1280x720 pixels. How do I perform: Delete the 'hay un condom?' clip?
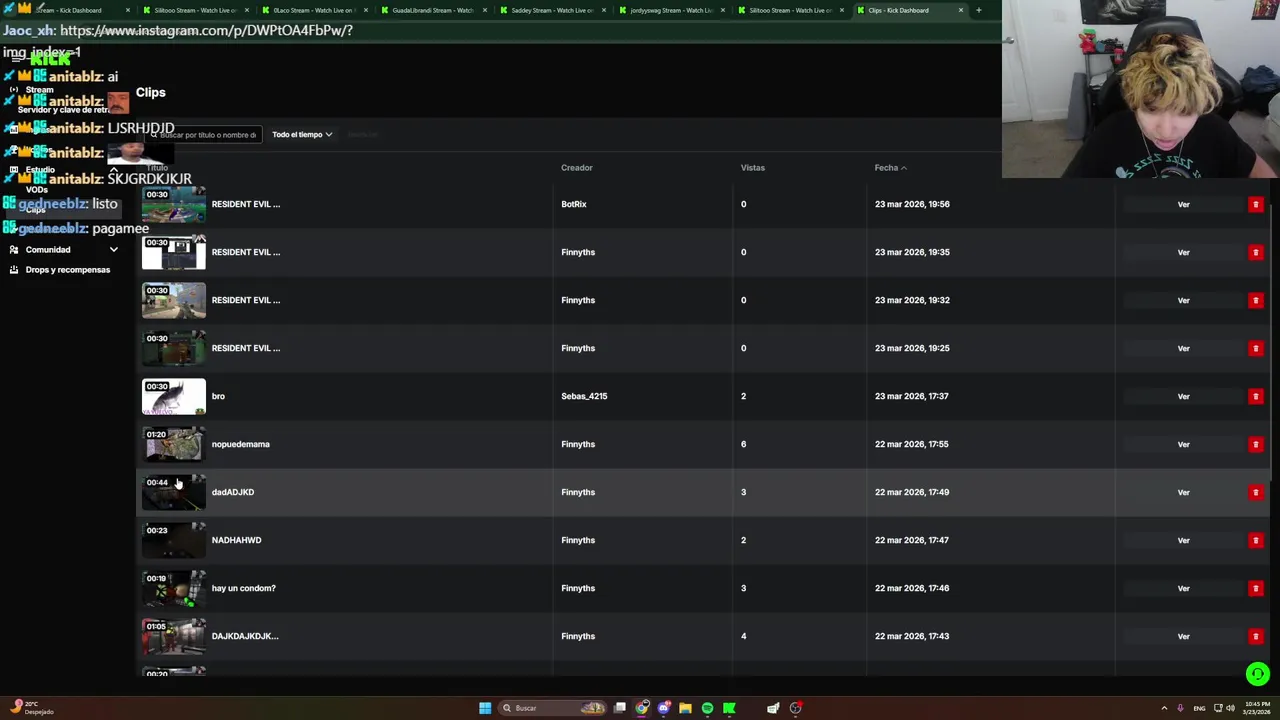click(1255, 588)
